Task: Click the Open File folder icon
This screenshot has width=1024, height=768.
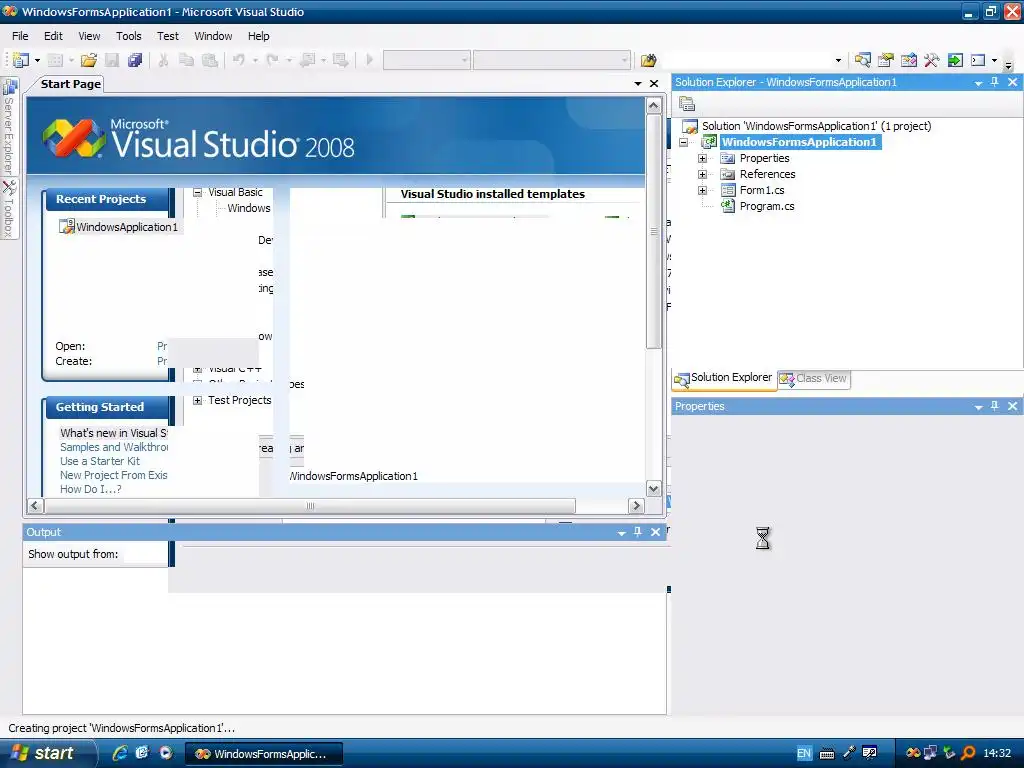Action: (88, 60)
